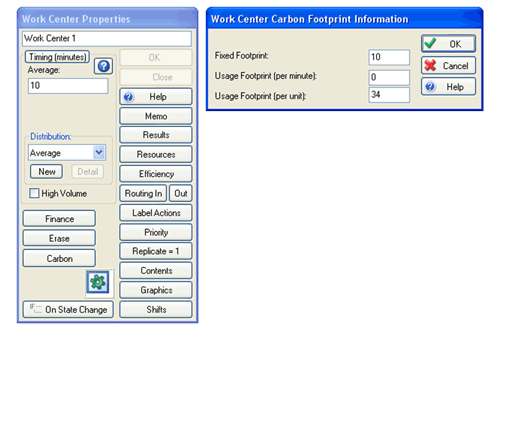Open Help in Carbon Footprint dialog
This screenshot has width=505, height=443.
448,87
